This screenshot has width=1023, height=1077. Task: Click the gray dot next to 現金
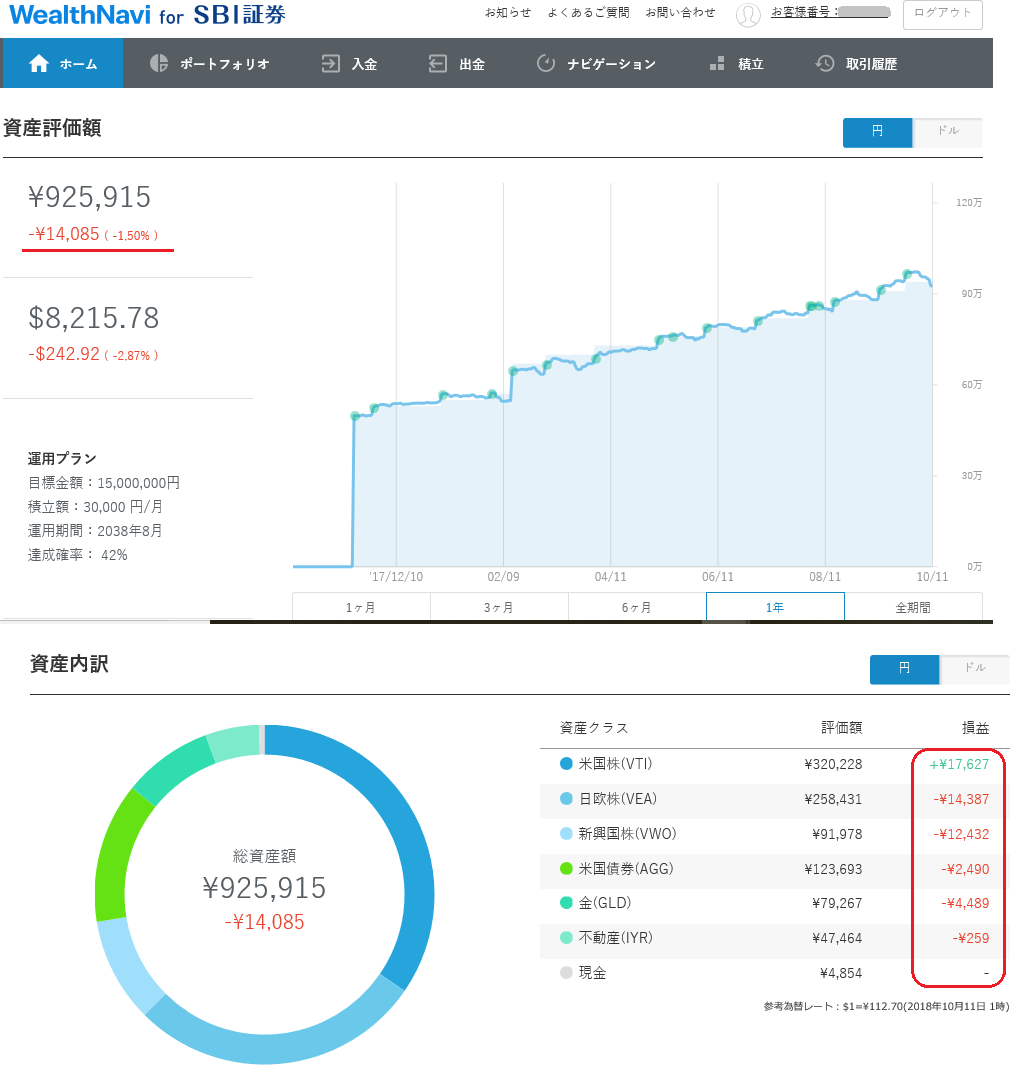[566, 973]
